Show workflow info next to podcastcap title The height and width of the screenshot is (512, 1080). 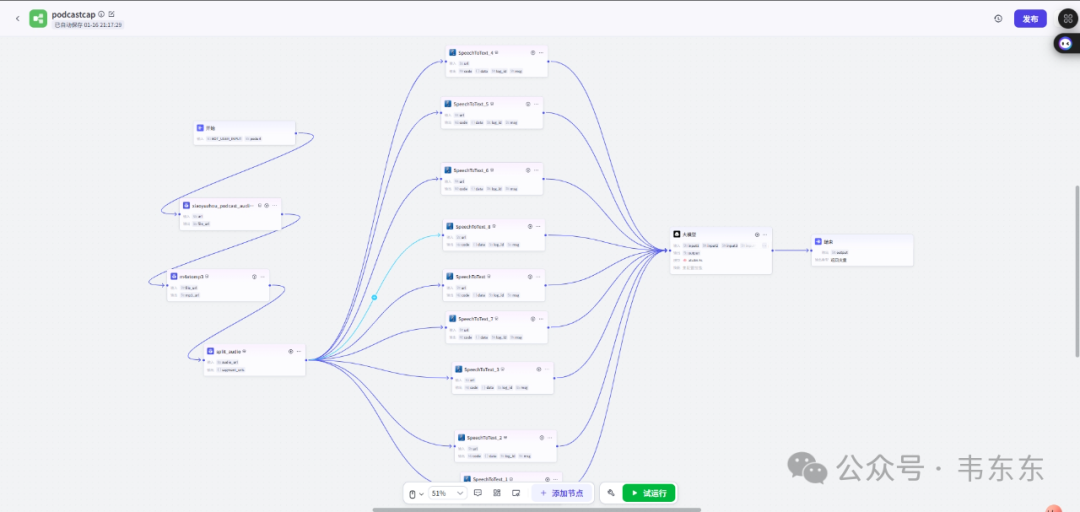101,14
